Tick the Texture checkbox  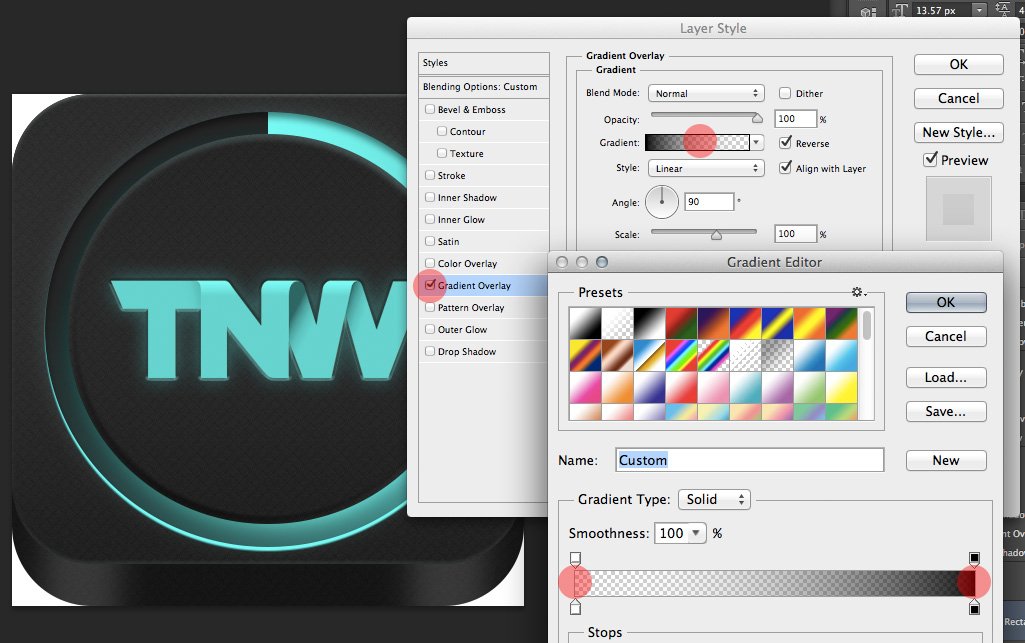point(442,153)
